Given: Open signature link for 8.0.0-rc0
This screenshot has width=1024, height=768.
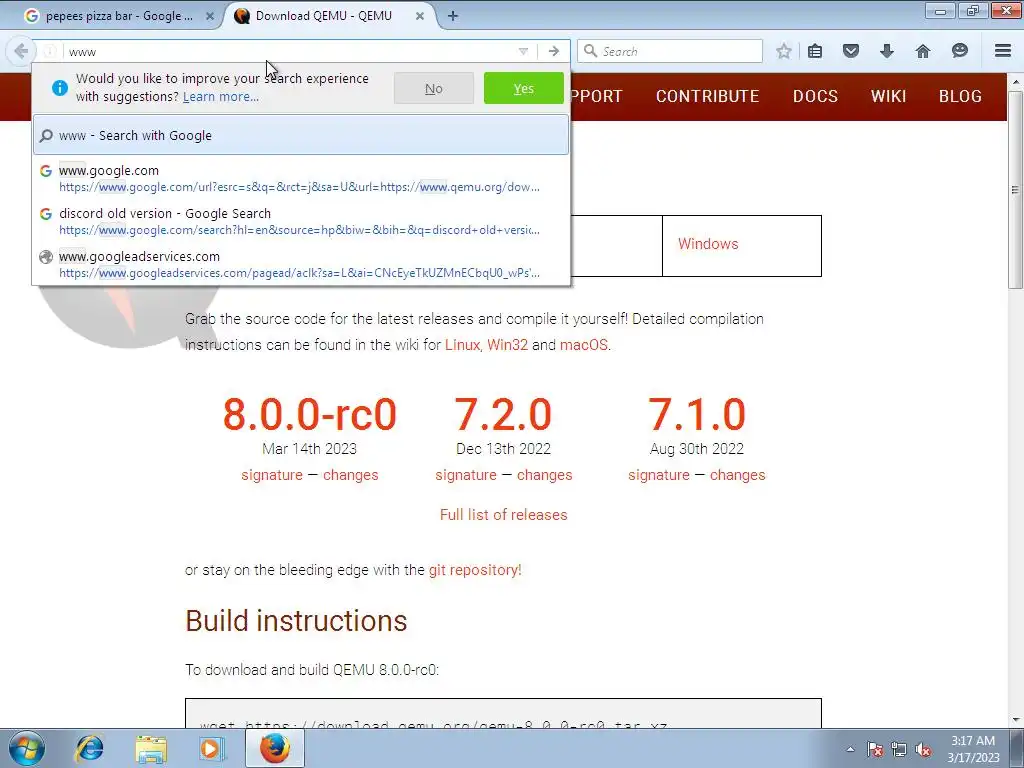Looking at the screenshot, I should 272,475.
